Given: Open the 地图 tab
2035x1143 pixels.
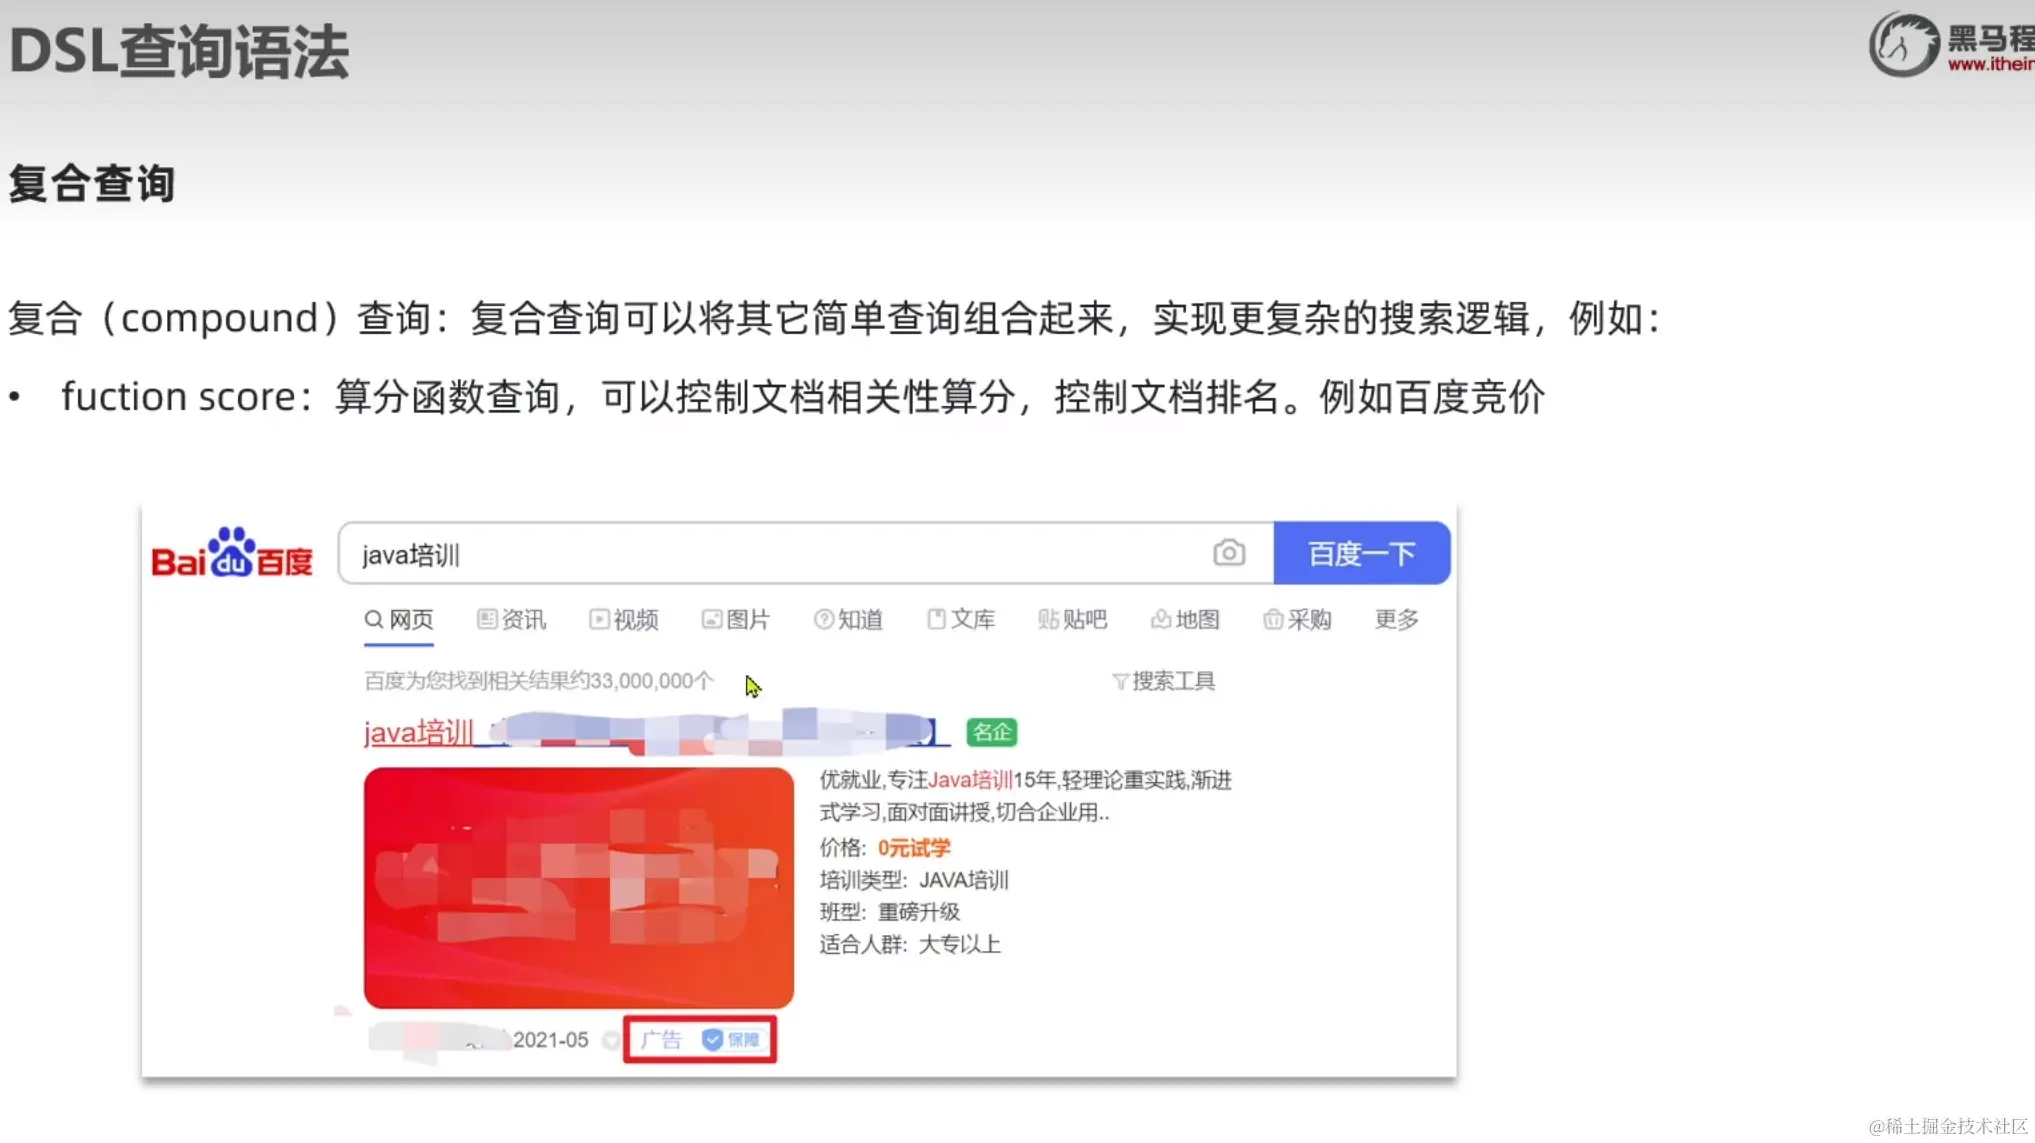Looking at the screenshot, I should (x=1185, y=619).
